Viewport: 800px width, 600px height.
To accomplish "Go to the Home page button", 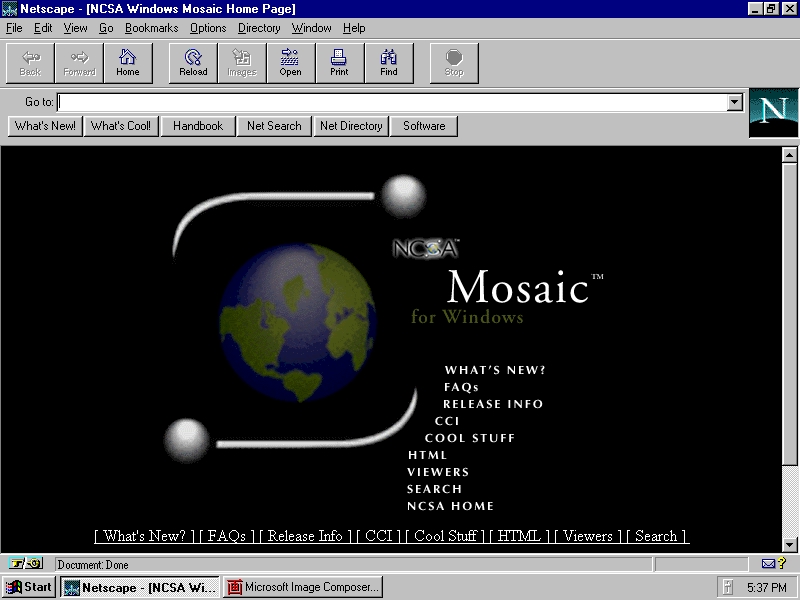I will [128, 63].
